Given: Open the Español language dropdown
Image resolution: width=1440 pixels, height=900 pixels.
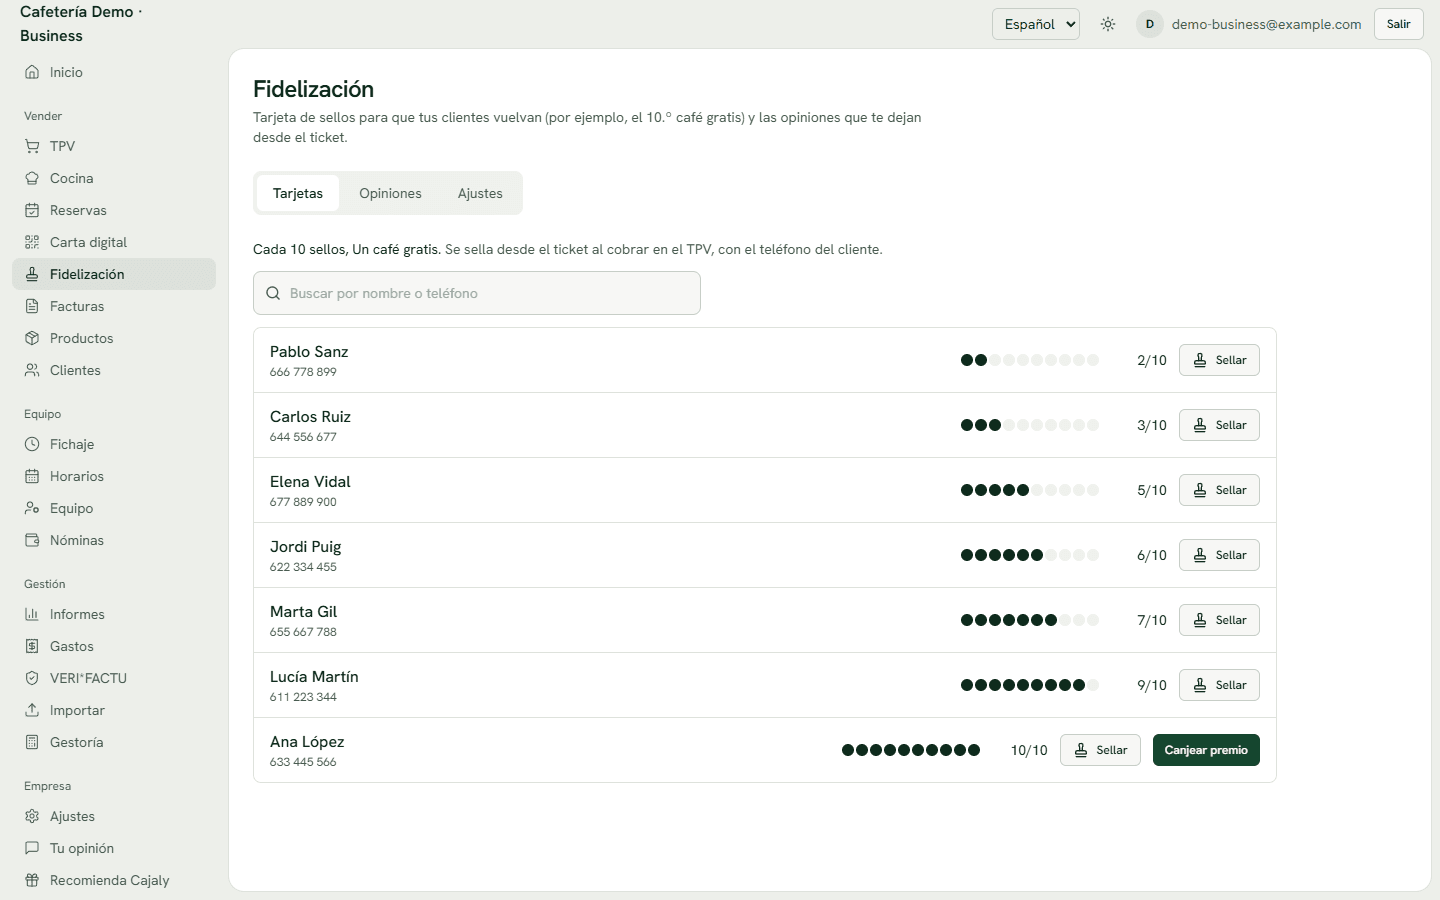Looking at the screenshot, I should click(1036, 24).
